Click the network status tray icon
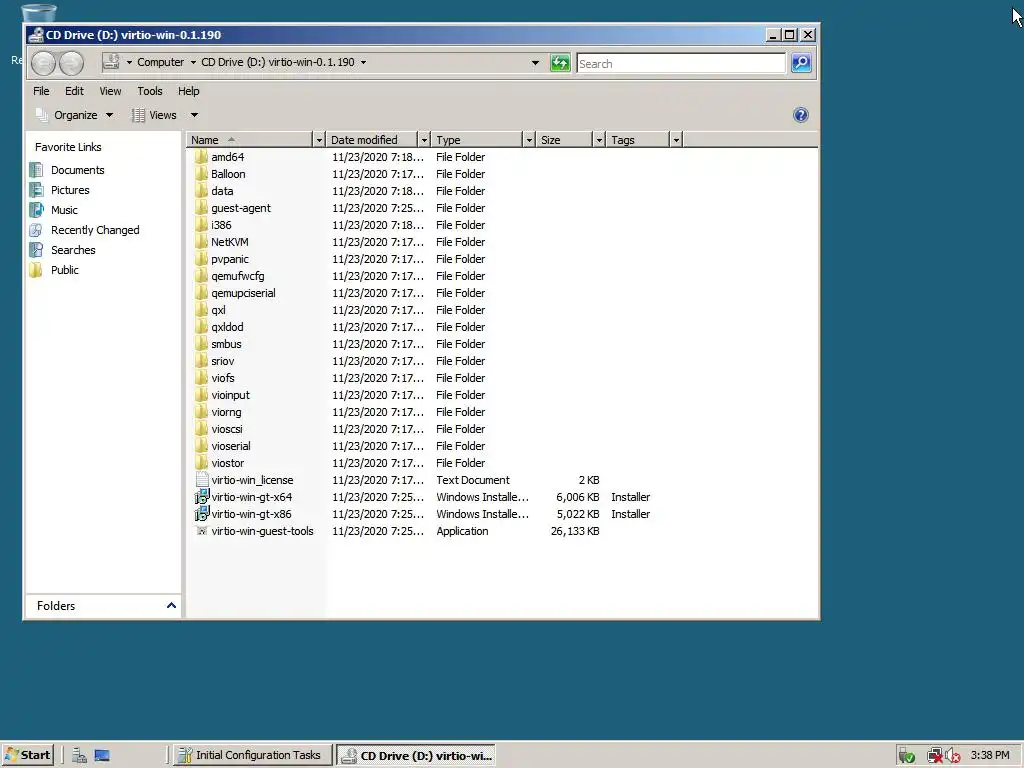1024x768 pixels. click(x=935, y=756)
